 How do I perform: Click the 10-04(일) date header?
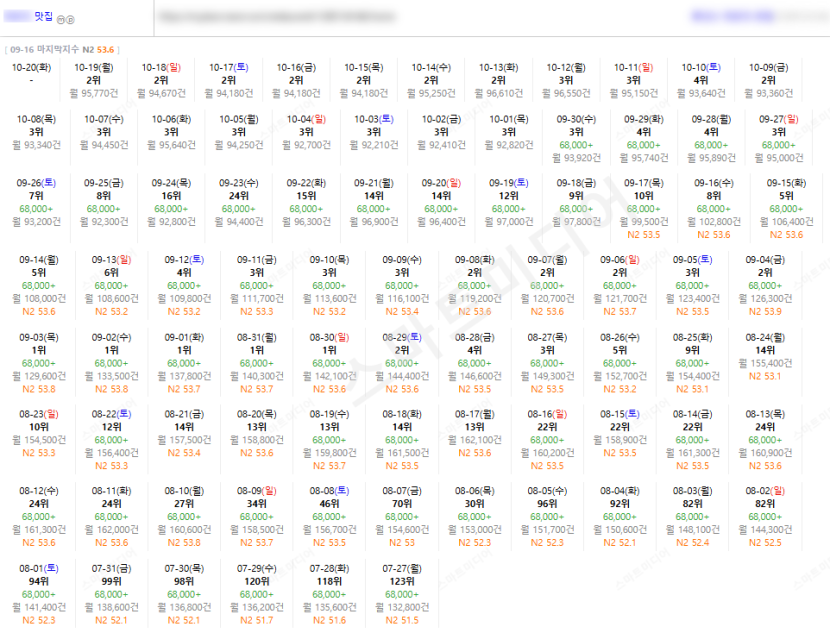click(306, 120)
